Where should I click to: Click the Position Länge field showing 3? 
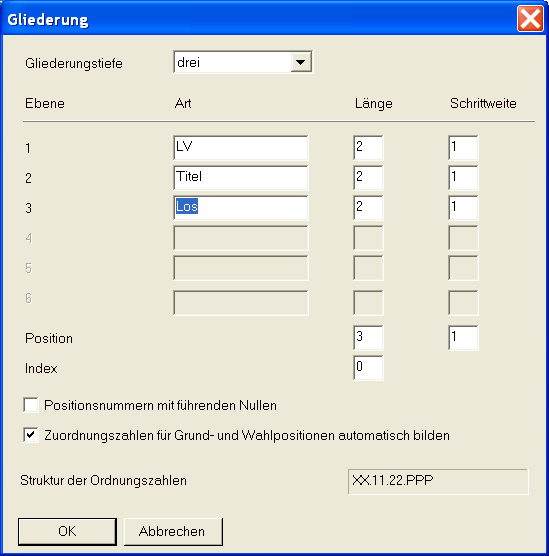368,338
